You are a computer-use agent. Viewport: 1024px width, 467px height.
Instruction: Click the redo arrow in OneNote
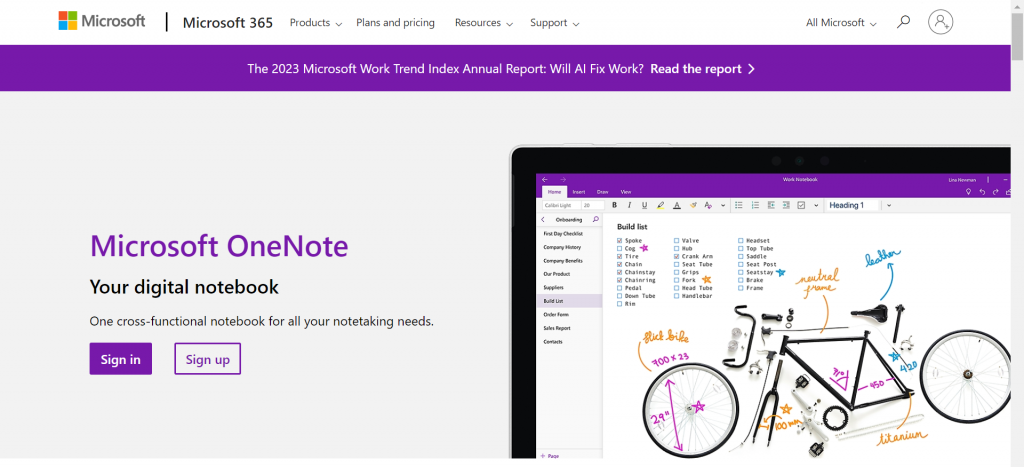click(996, 192)
